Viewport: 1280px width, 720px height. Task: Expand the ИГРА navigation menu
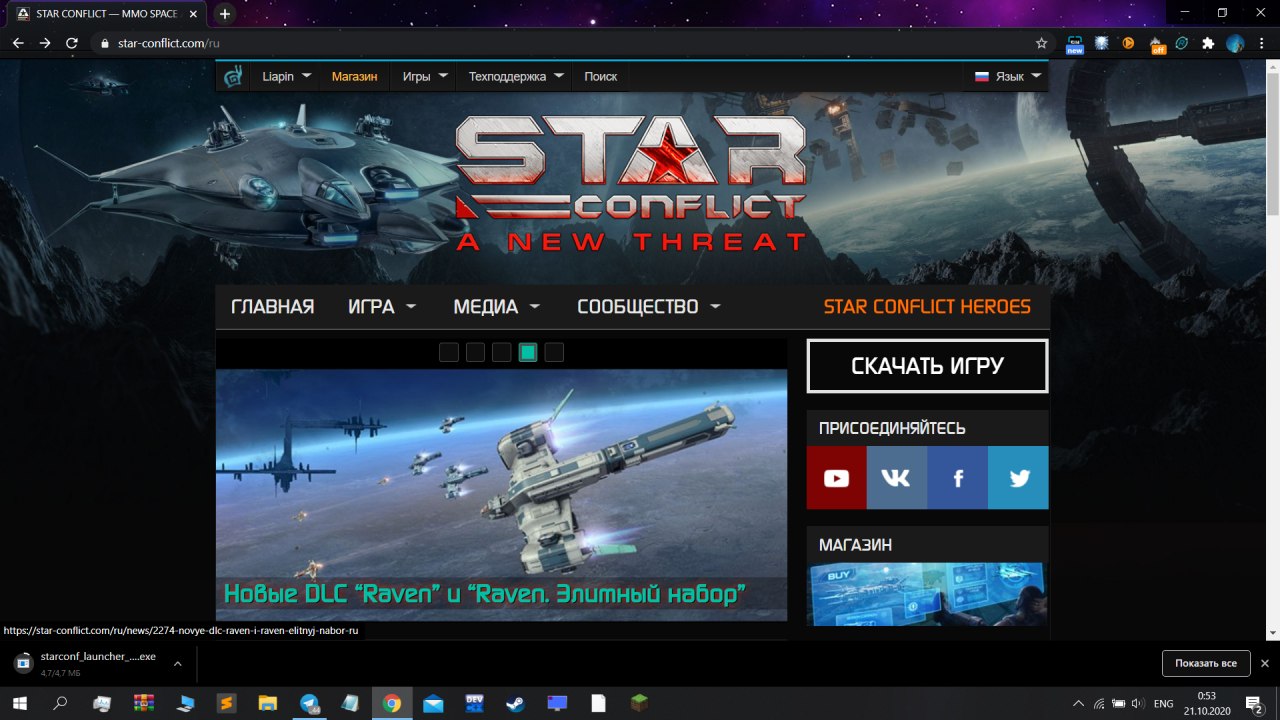pyautogui.click(x=382, y=307)
